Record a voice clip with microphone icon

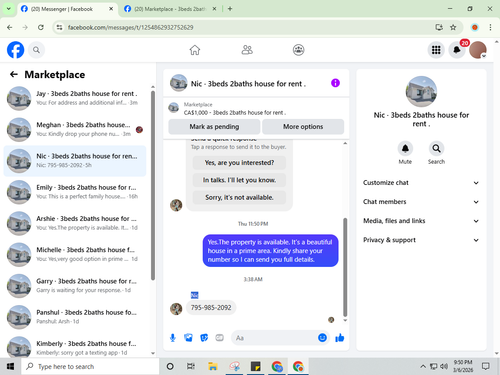173,338
